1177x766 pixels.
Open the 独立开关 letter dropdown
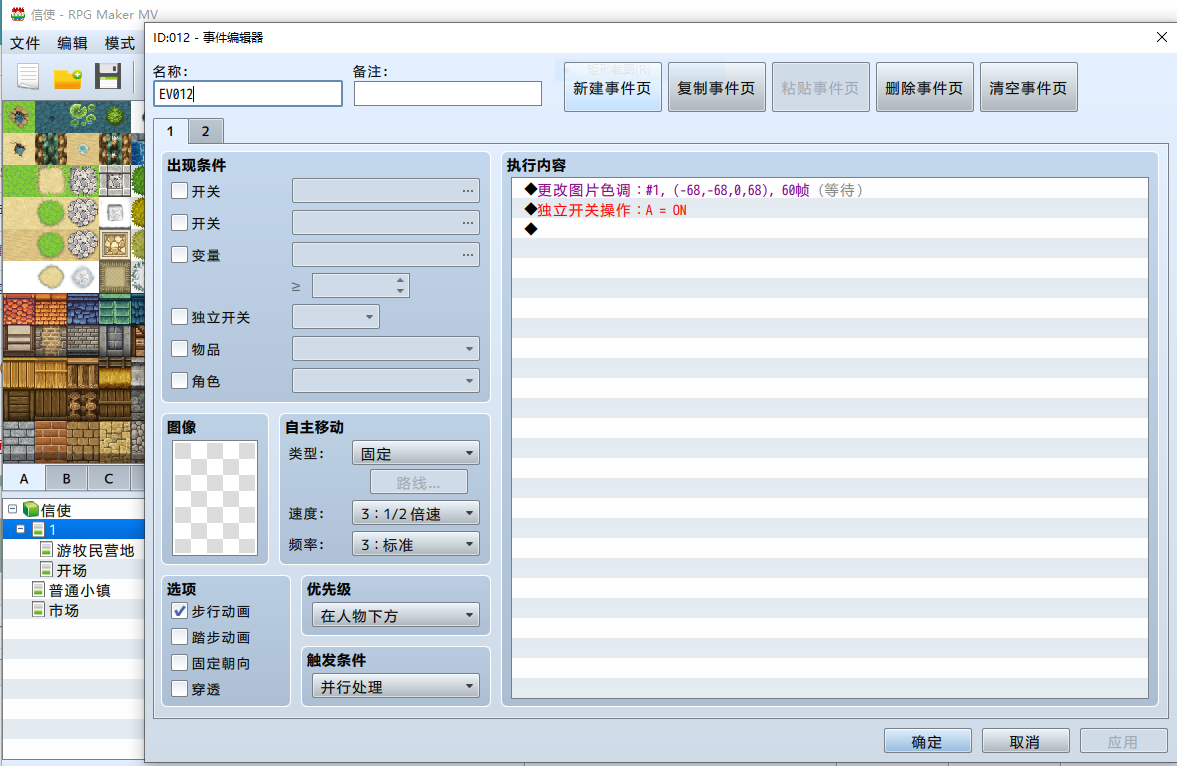tap(336, 317)
